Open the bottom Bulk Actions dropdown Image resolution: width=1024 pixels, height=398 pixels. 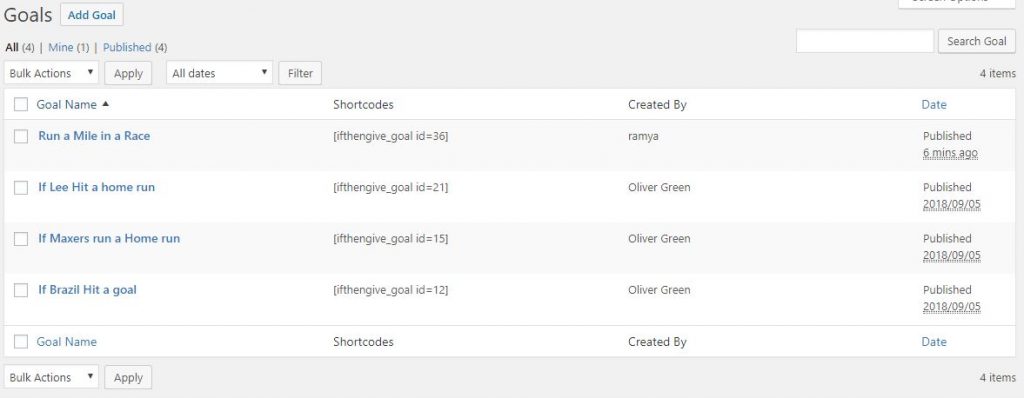[52, 377]
